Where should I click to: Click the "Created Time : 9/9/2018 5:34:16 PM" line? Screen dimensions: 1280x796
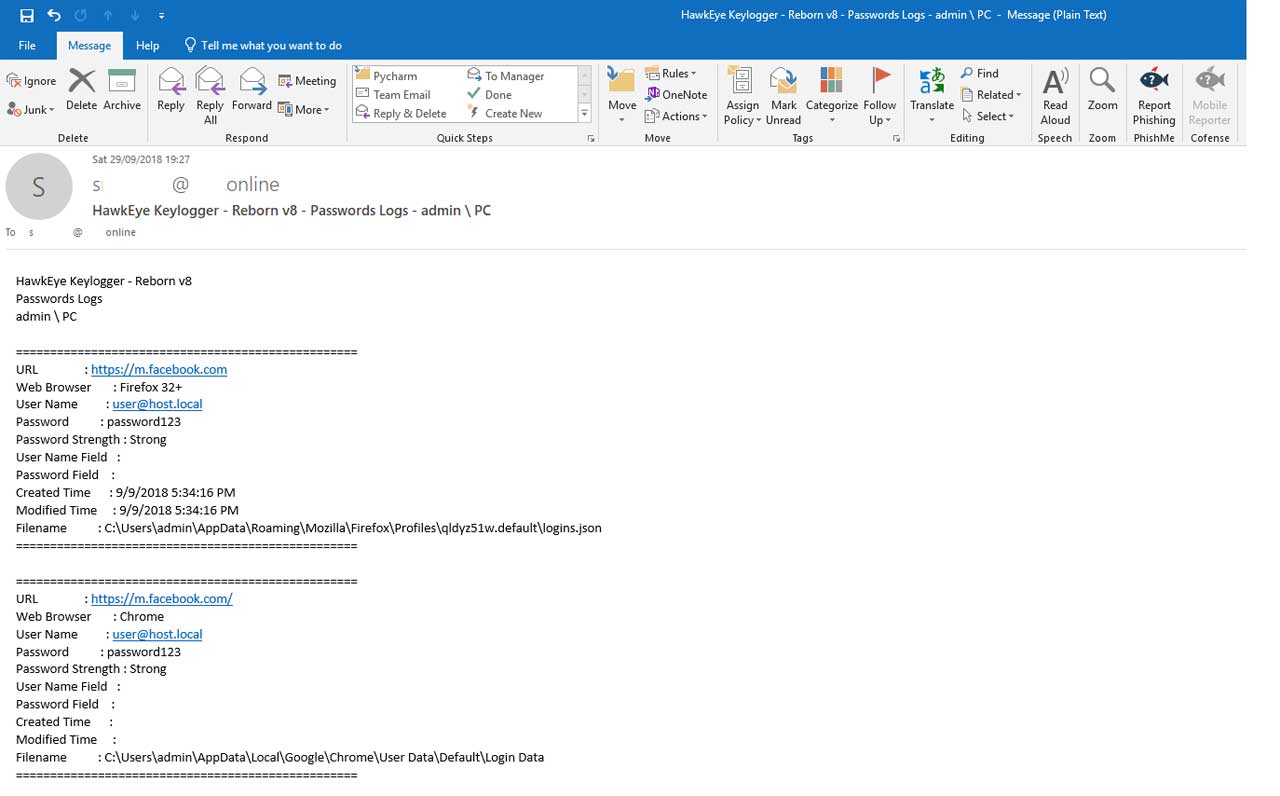(126, 493)
